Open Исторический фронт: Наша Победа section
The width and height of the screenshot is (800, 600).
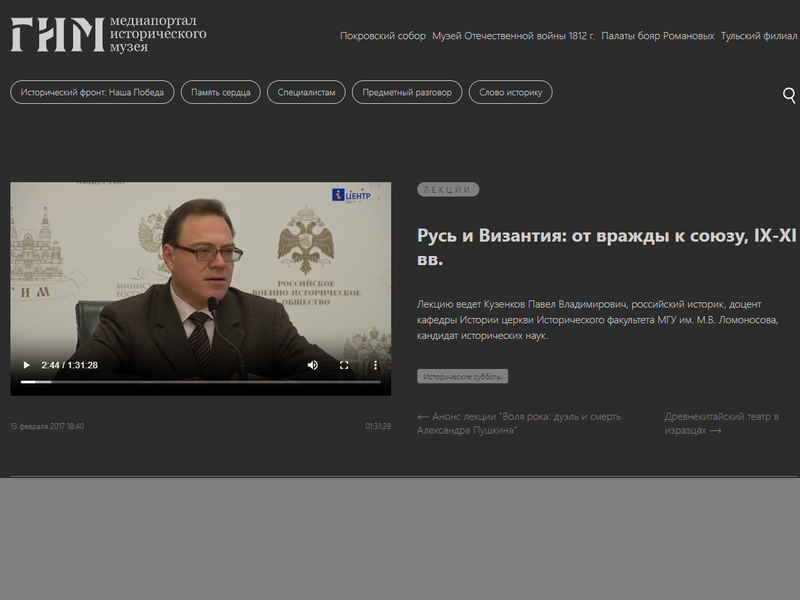pos(92,92)
